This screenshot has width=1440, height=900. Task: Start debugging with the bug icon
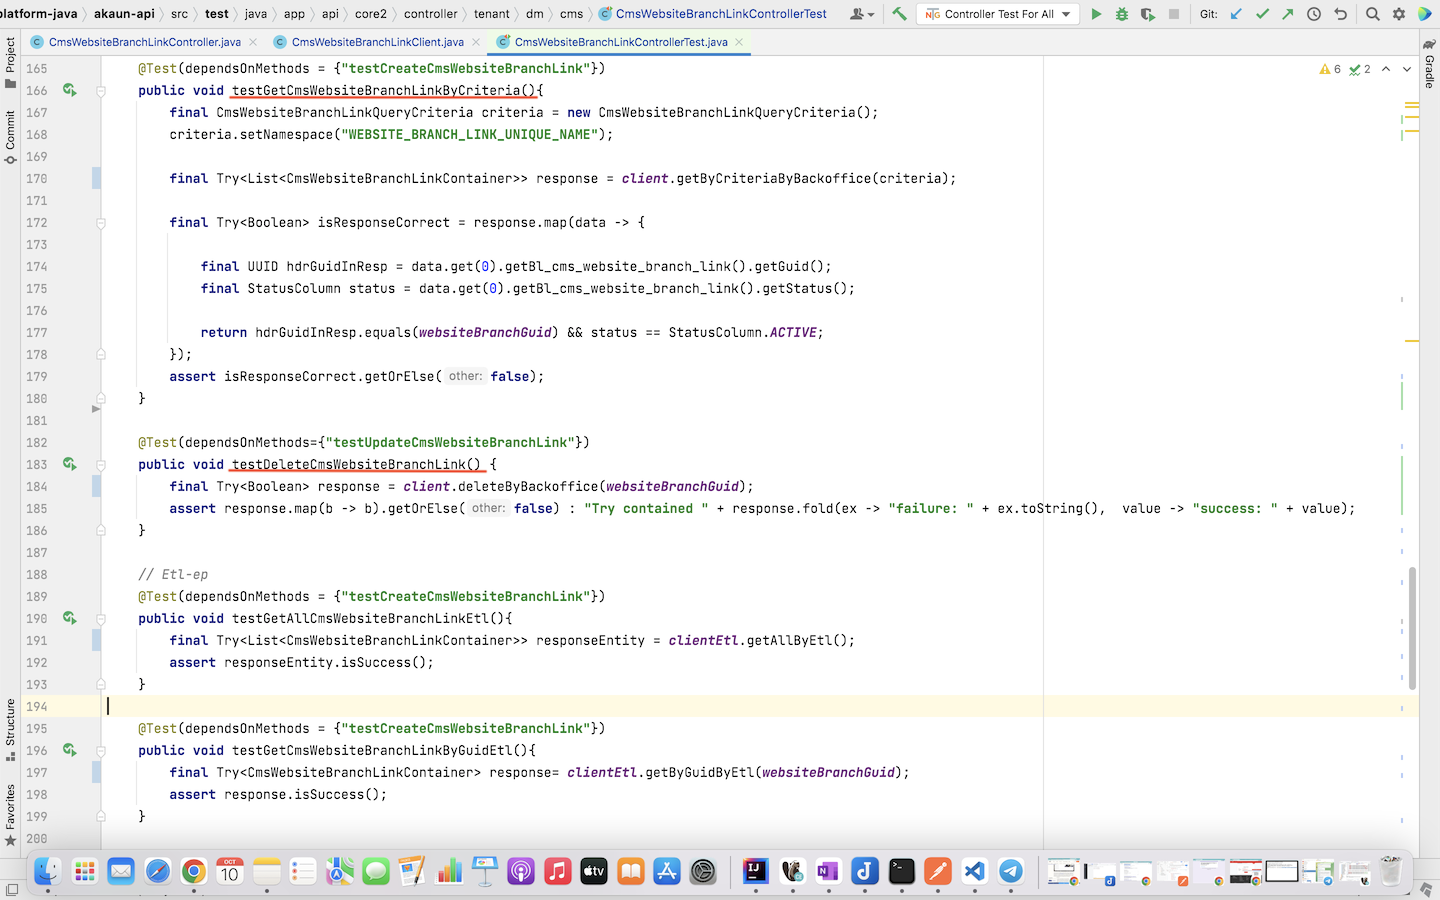coord(1121,14)
